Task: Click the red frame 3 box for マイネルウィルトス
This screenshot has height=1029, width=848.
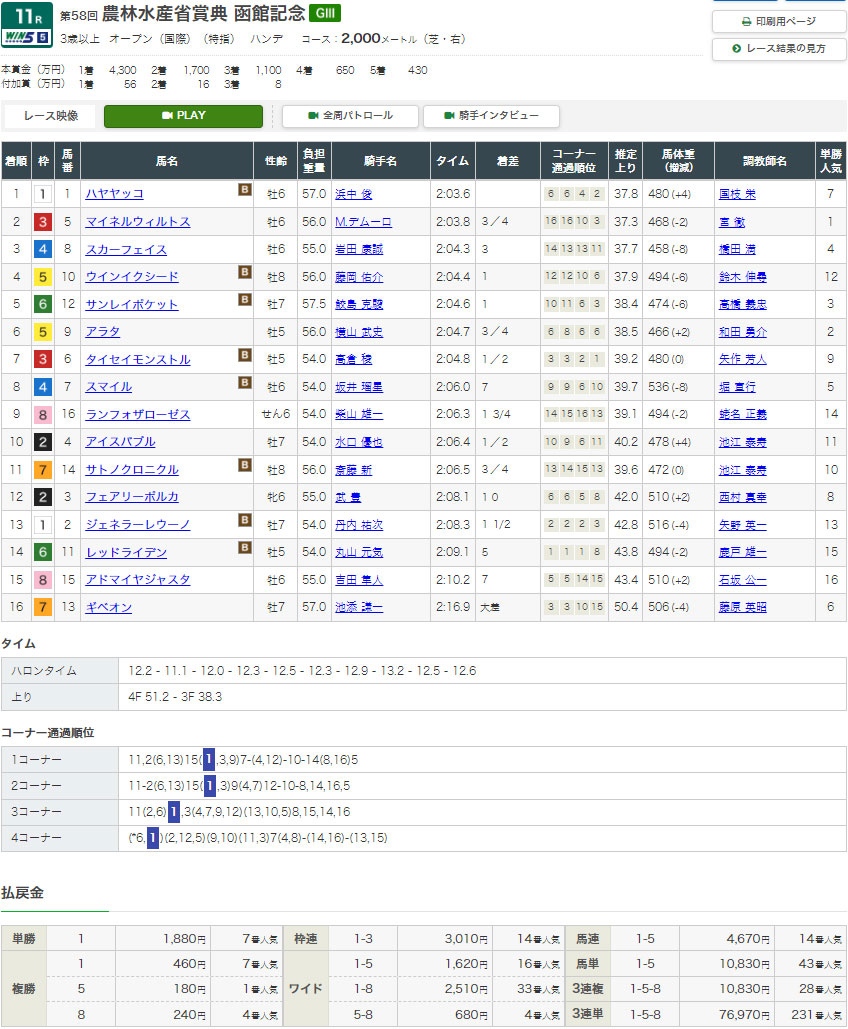Action: point(42,222)
